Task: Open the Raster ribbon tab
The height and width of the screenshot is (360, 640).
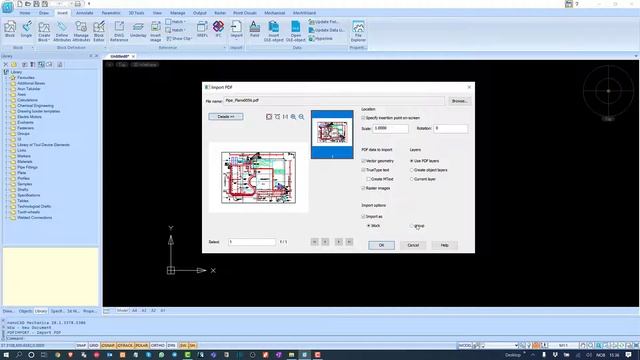Action: (x=220, y=13)
